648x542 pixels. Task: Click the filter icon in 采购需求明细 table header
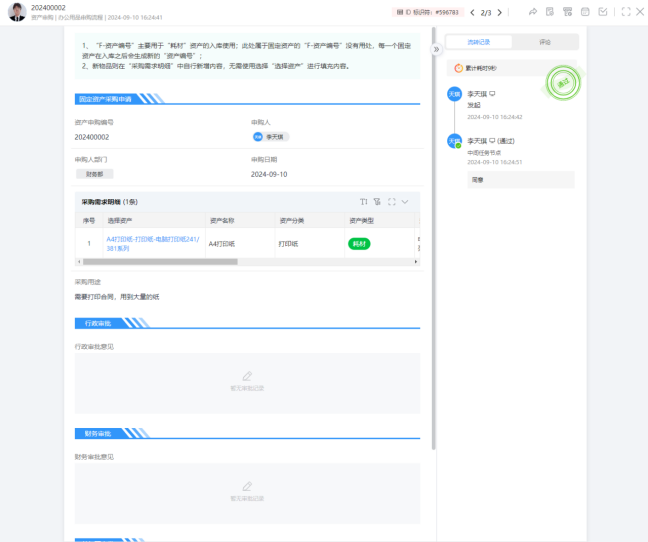point(377,201)
